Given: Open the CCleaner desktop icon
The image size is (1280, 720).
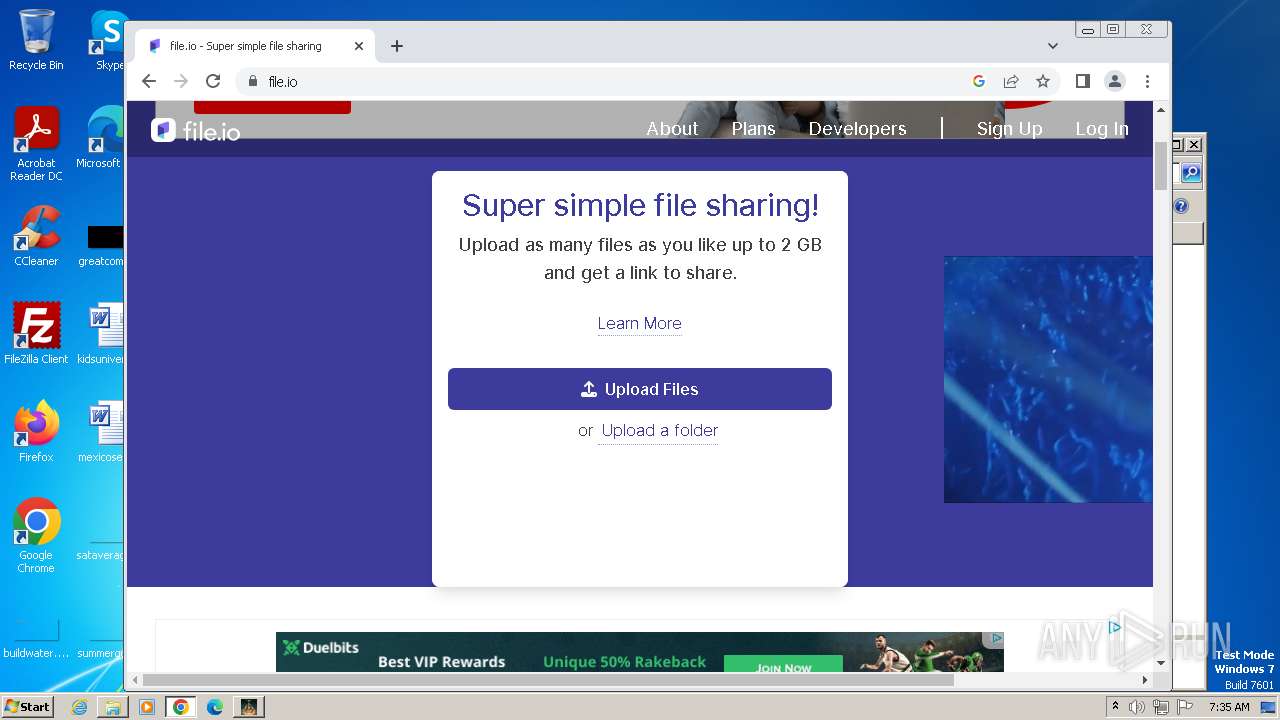Looking at the screenshot, I should click(x=36, y=237).
